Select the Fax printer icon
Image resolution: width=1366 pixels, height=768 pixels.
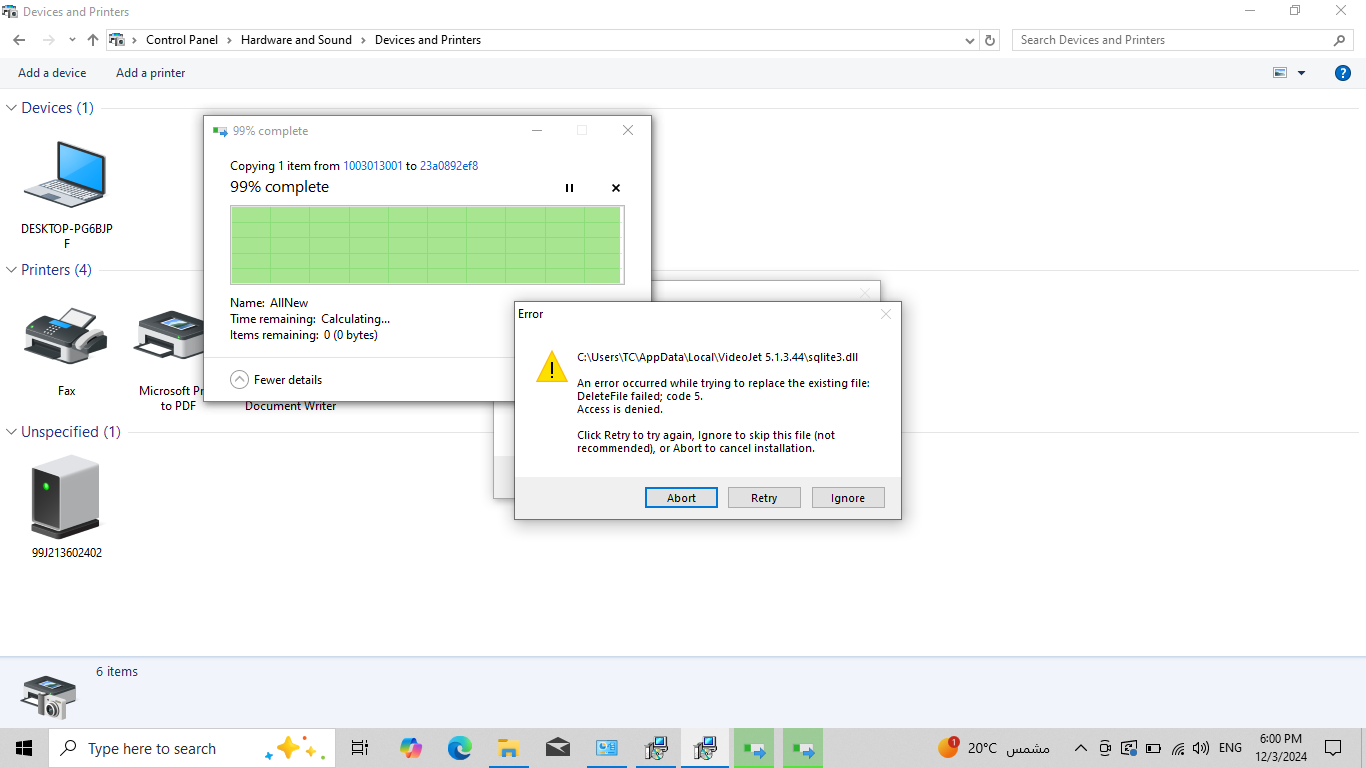pyautogui.click(x=66, y=337)
